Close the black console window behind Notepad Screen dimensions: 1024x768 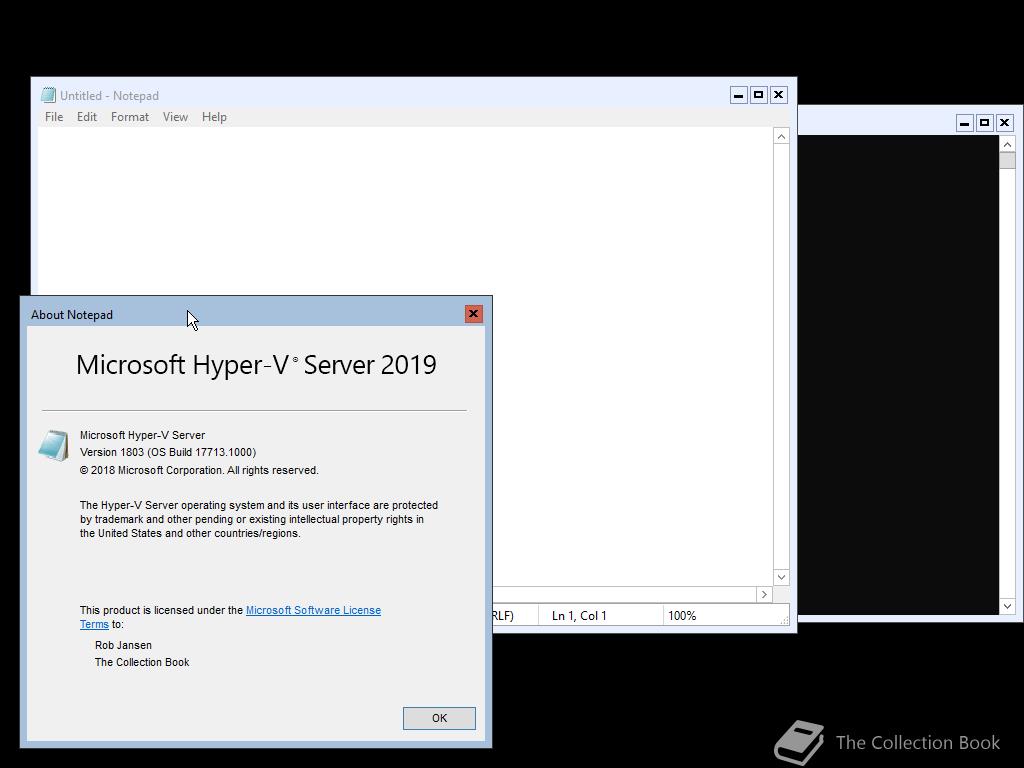(x=1004, y=123)
